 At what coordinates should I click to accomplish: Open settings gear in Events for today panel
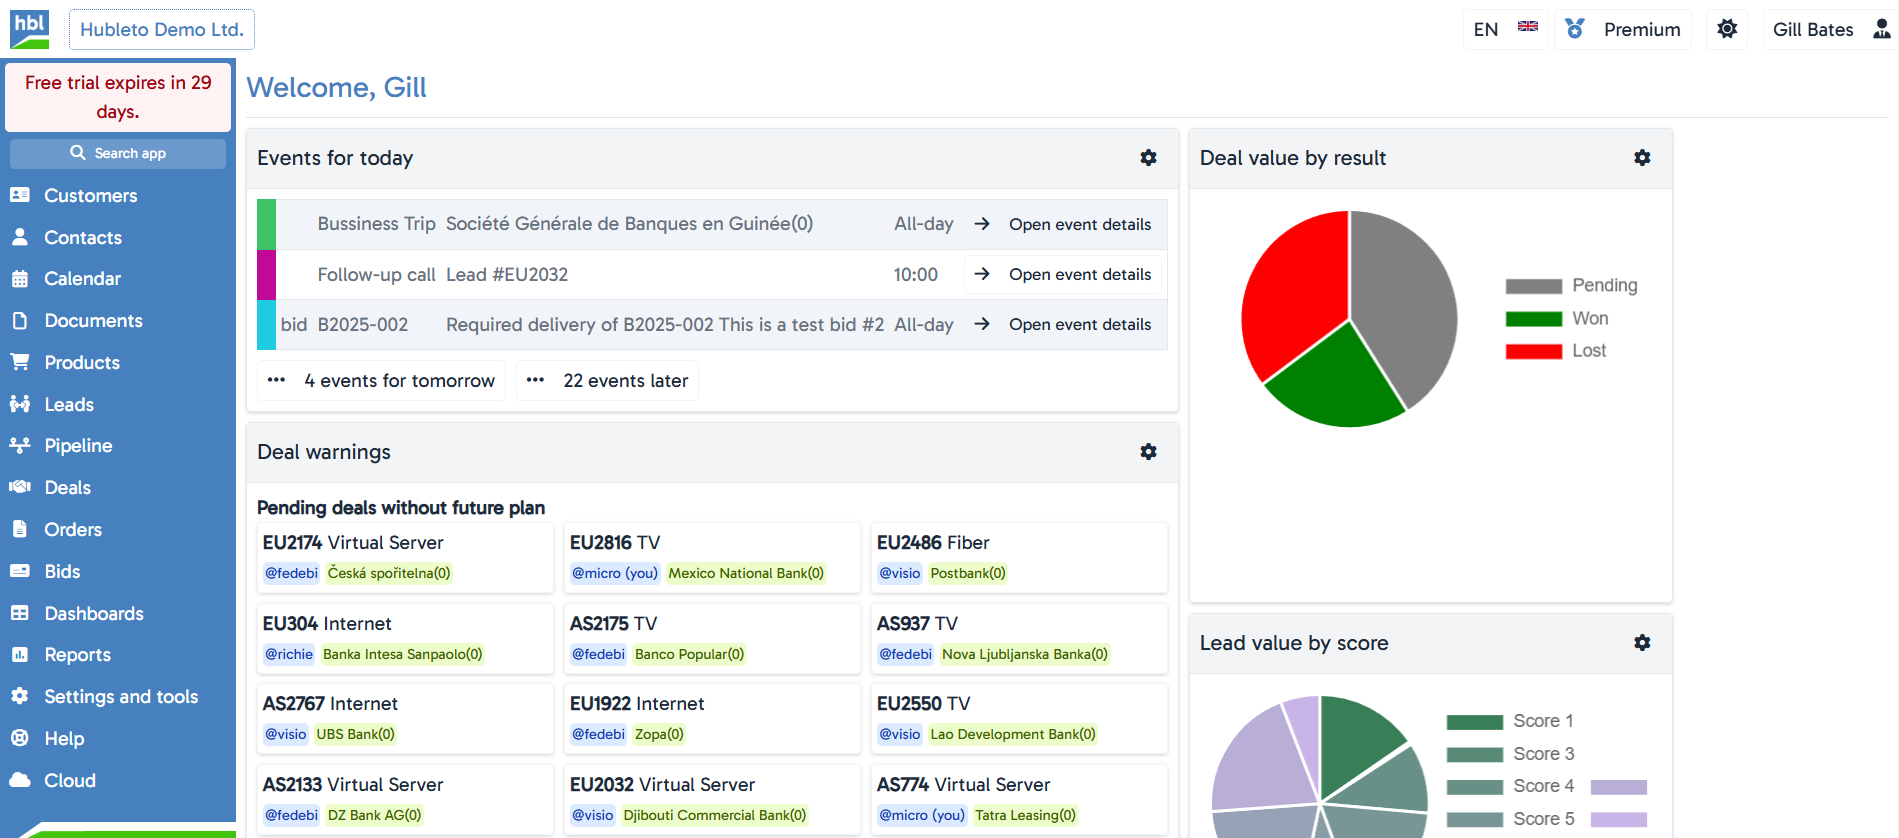click(x=1148, y=158)
